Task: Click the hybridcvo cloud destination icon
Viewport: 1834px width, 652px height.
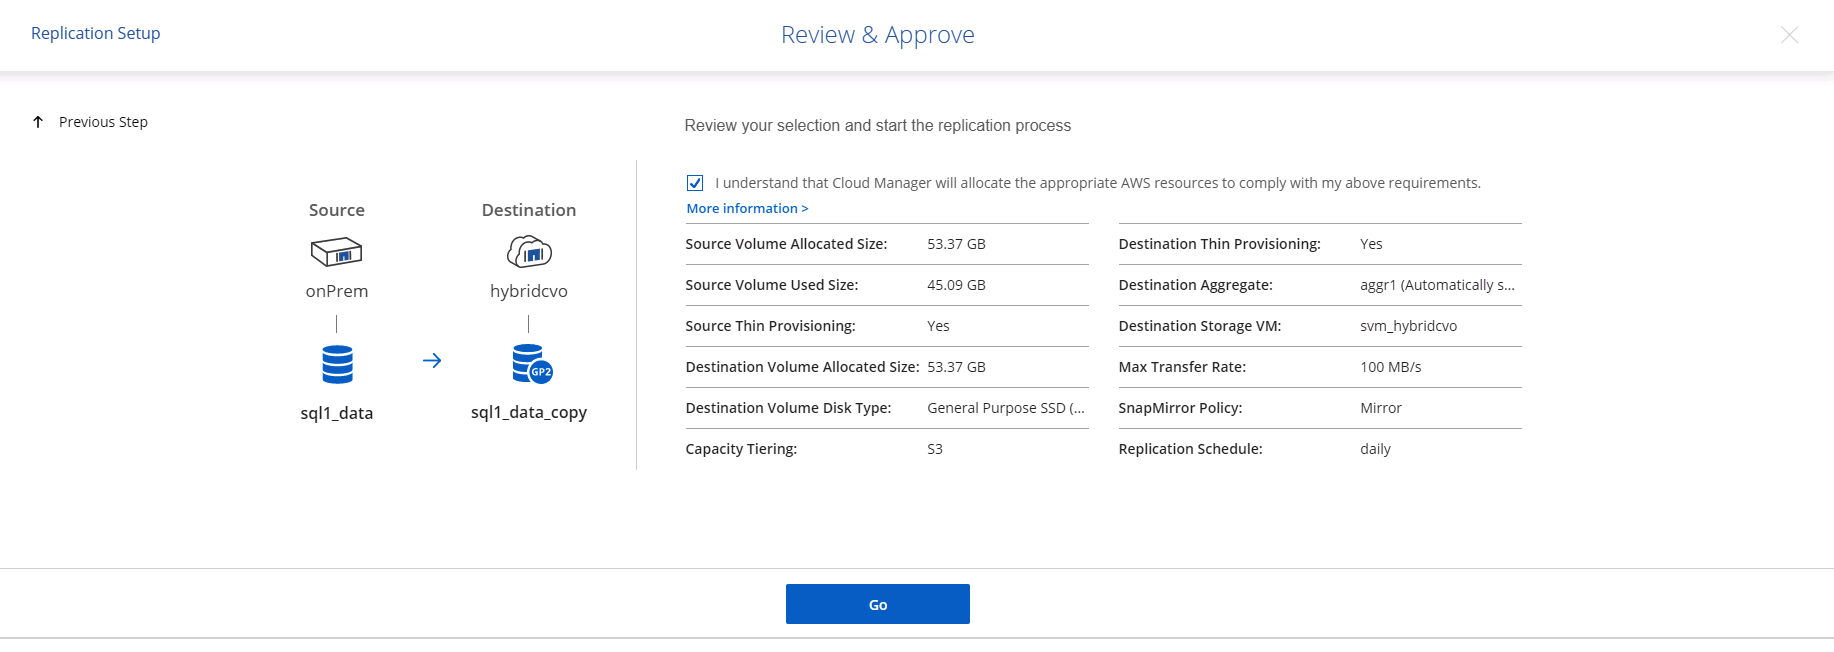Action: pyautogui.click(x=529, y=252)
